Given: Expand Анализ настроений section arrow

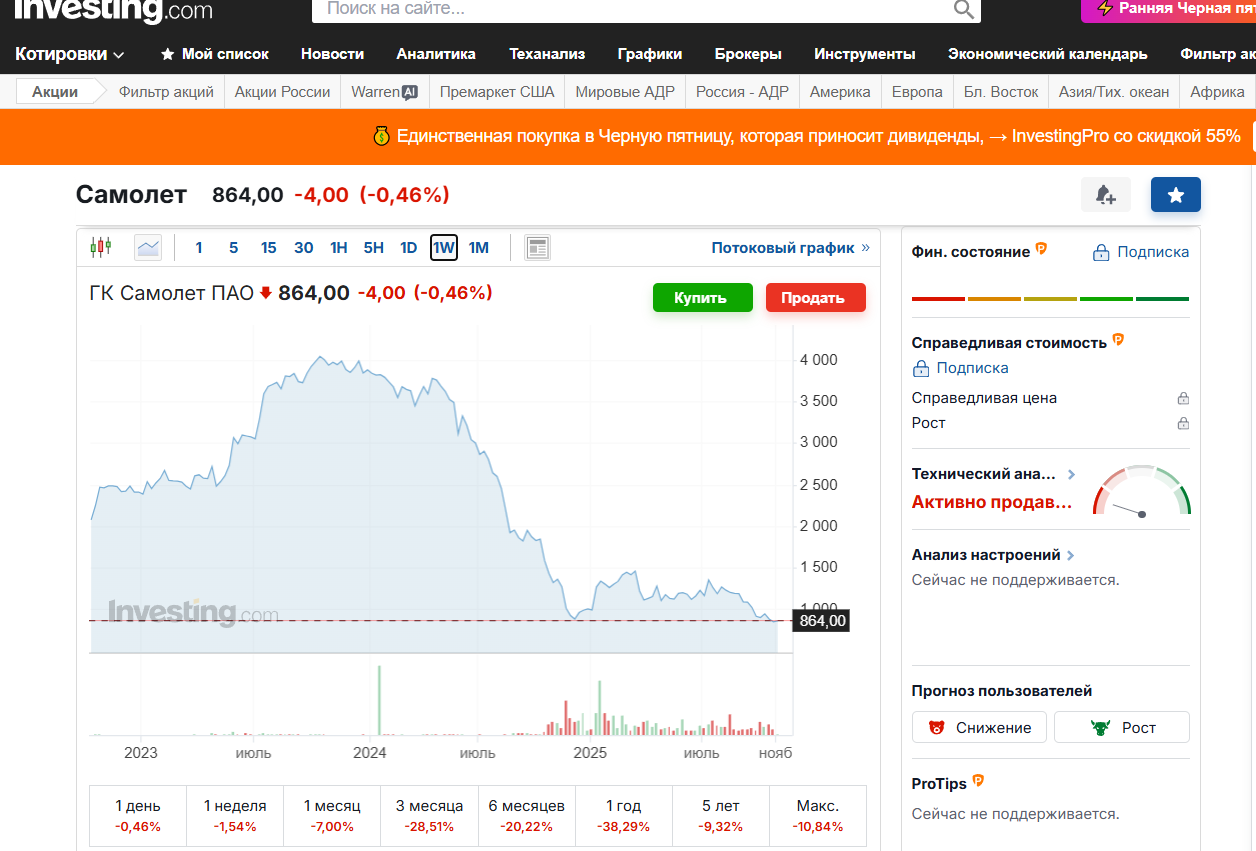Looking at the screenshot, I should (x=1071, y=555).
